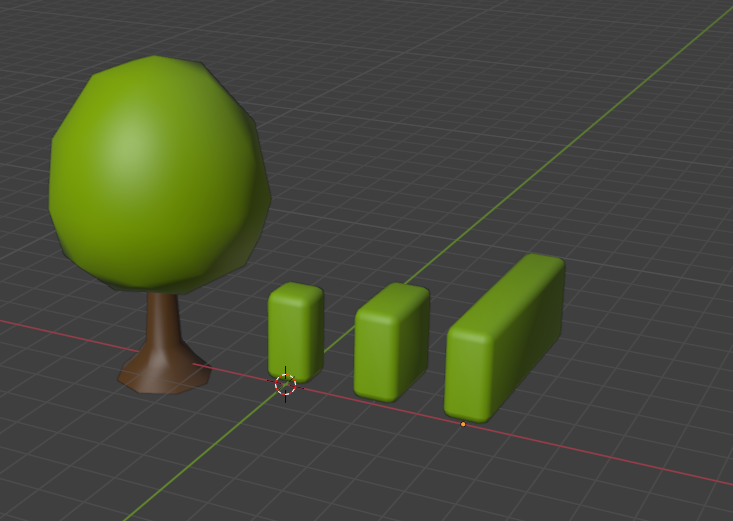
Task: Click the orange object origin dot
Action: 463,424
